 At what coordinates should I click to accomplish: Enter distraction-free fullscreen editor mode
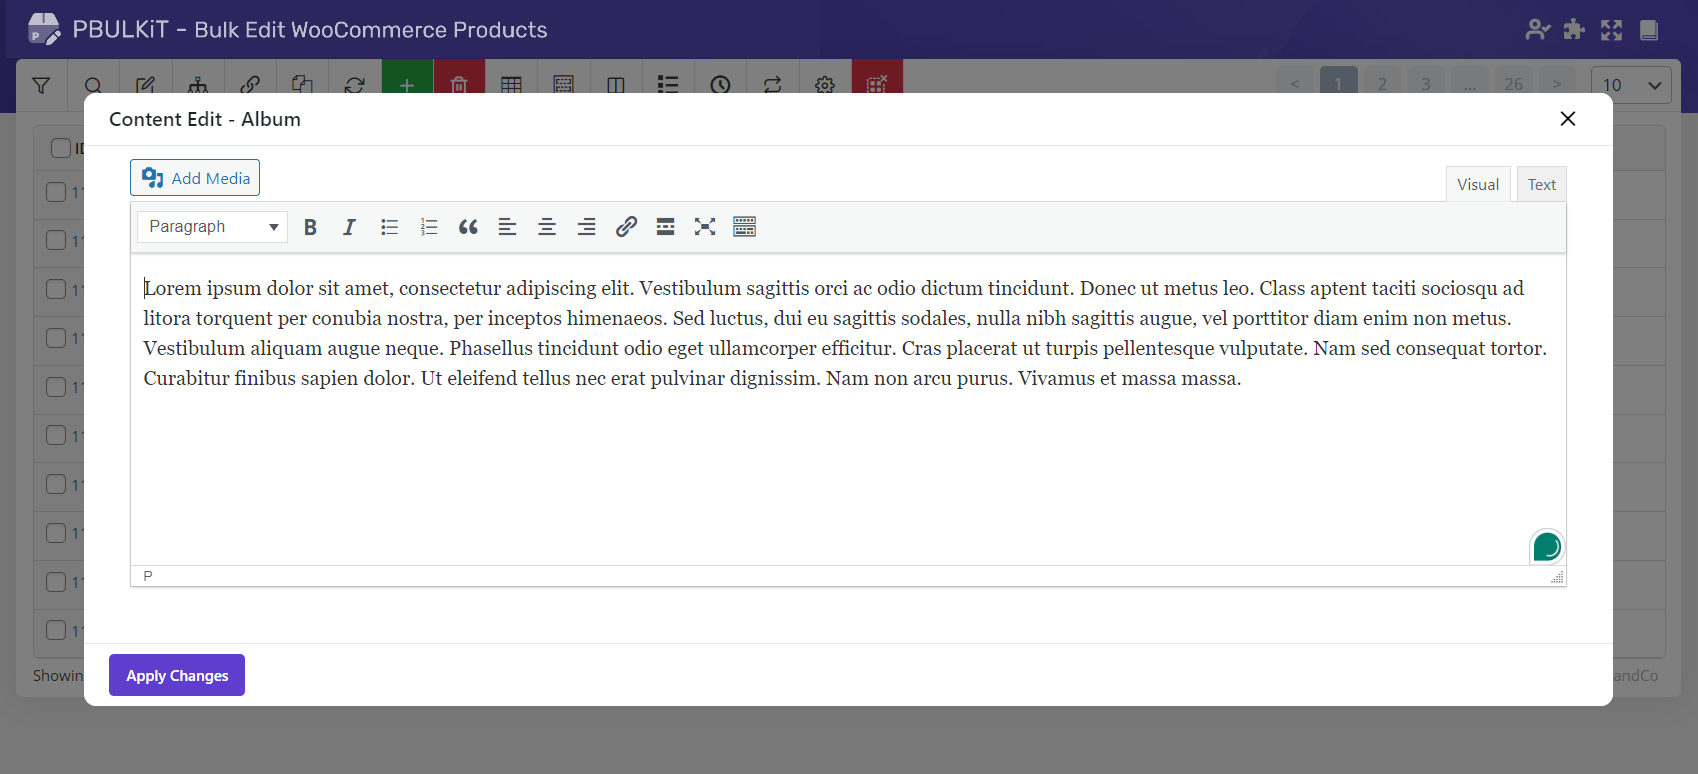[x=705, y=227]
